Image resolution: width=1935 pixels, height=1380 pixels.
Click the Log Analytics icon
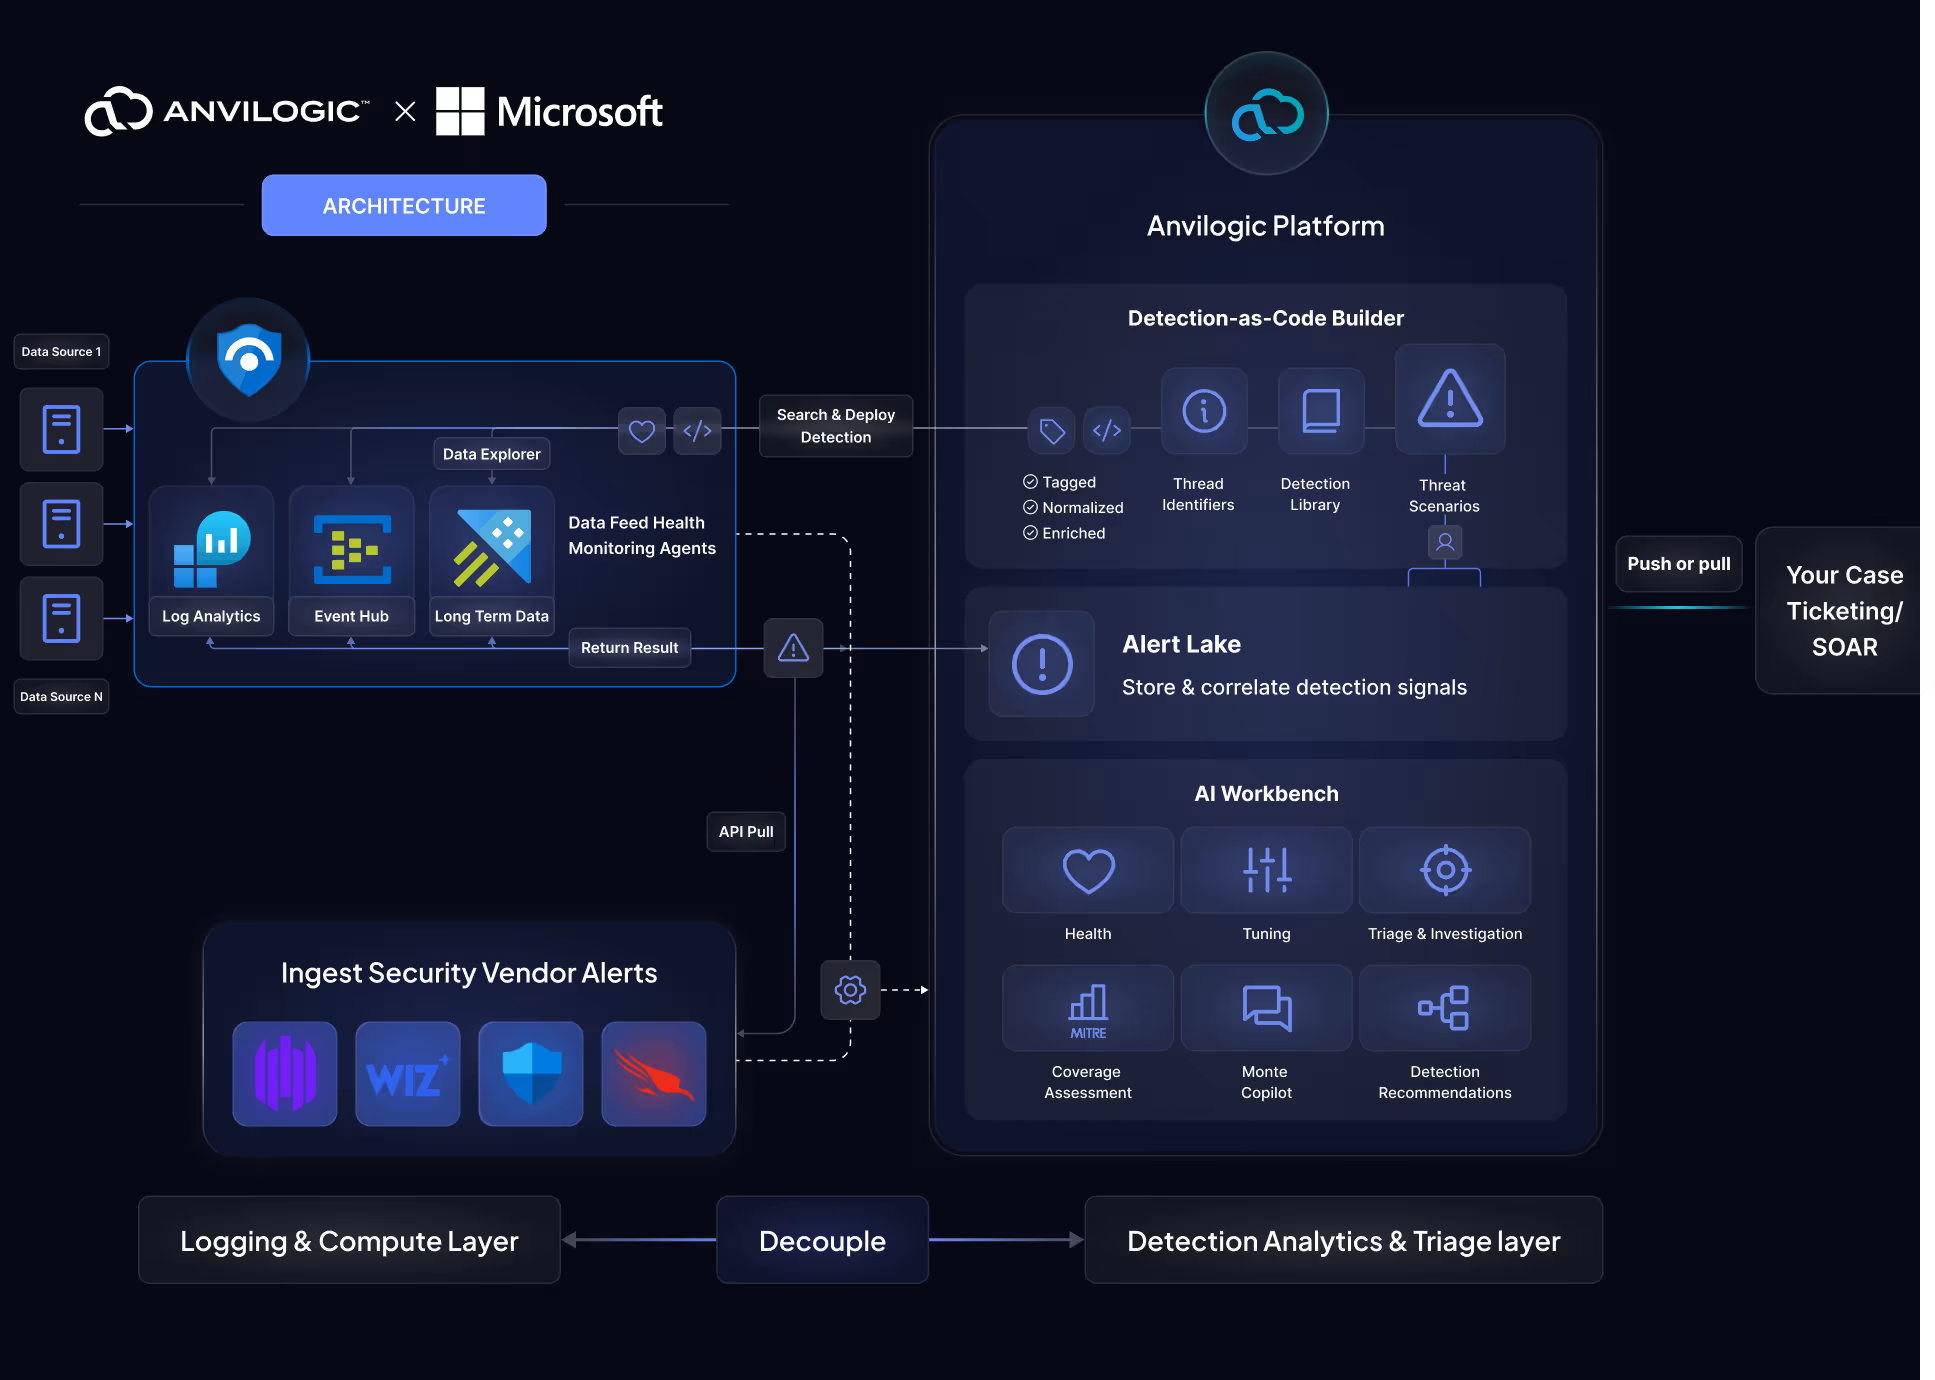pyautogui.click(x=211, y=549)
